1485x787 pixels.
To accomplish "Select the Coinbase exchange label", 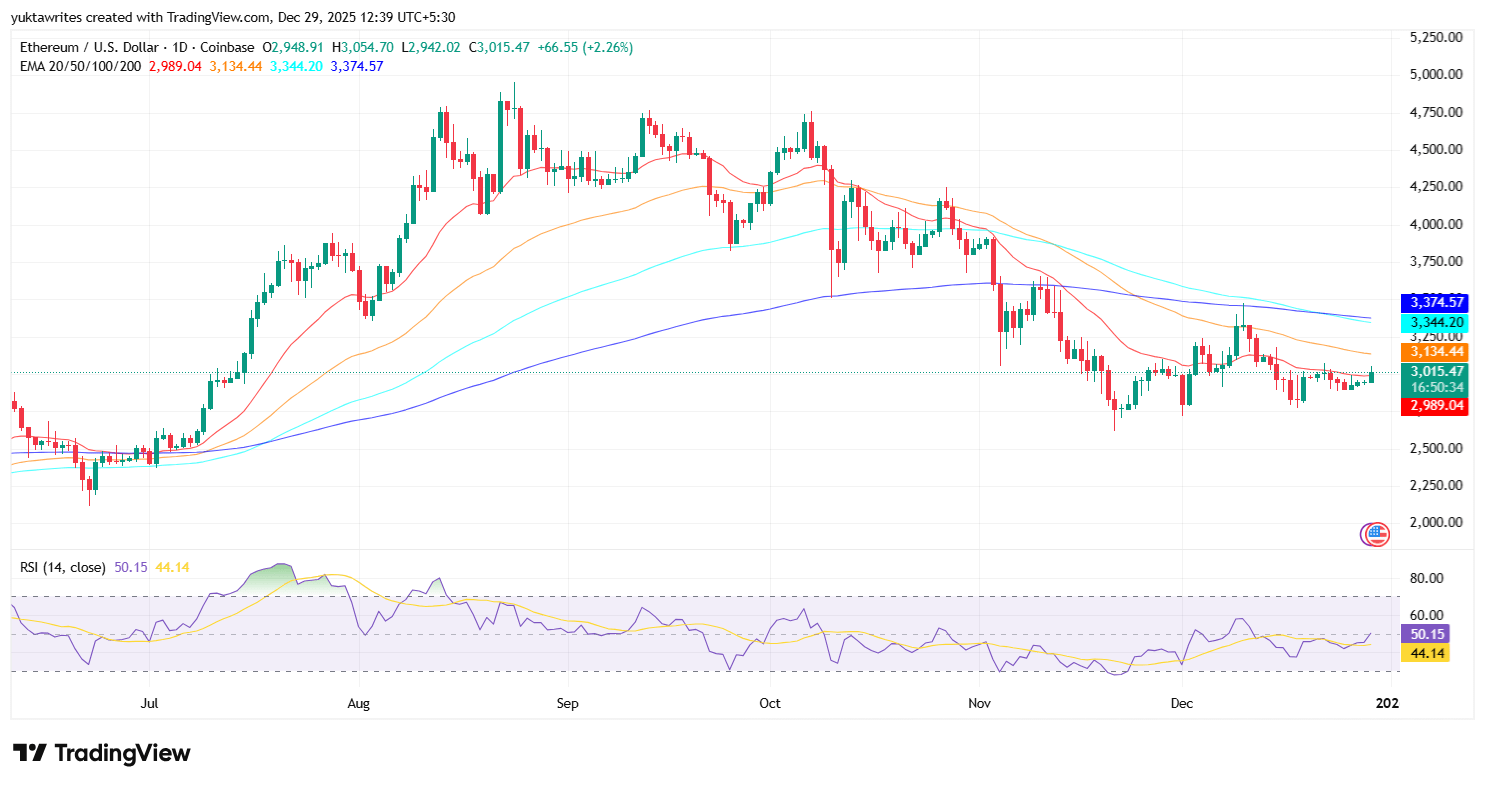I will tap(229, 47).
